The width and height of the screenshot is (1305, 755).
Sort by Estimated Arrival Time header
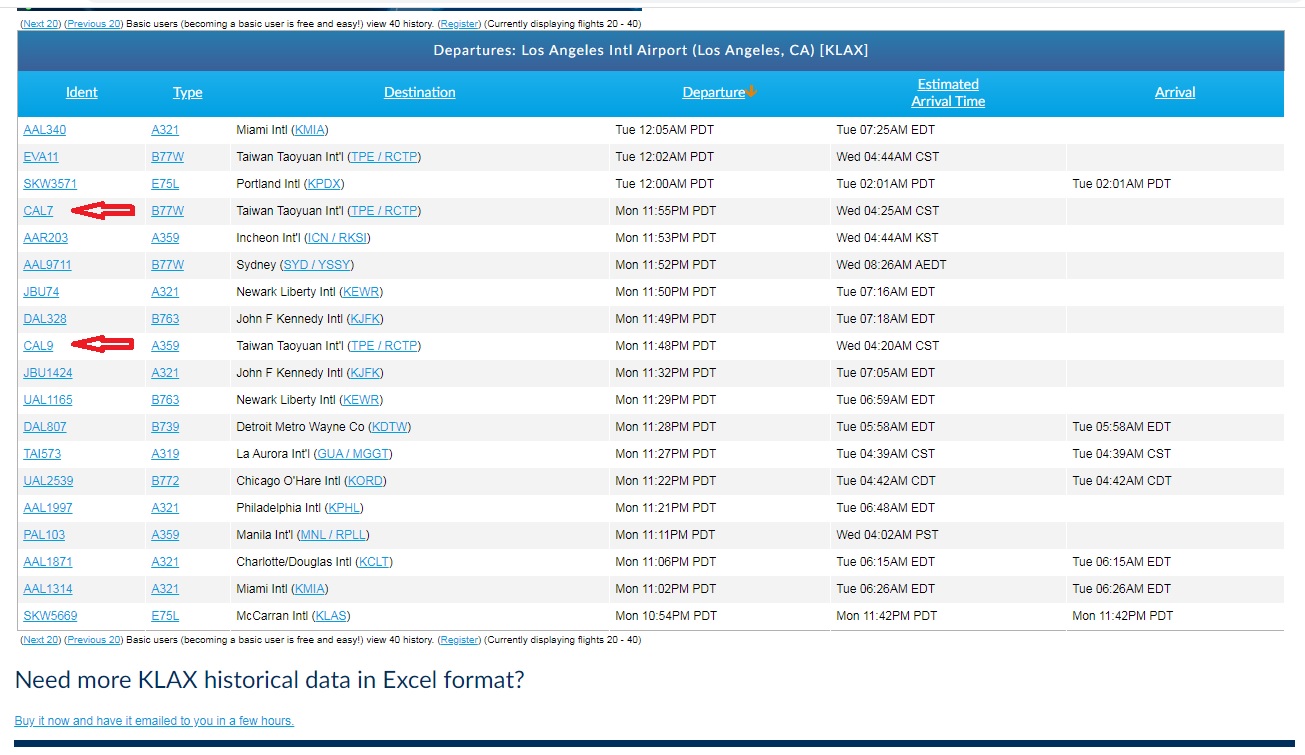948,93
